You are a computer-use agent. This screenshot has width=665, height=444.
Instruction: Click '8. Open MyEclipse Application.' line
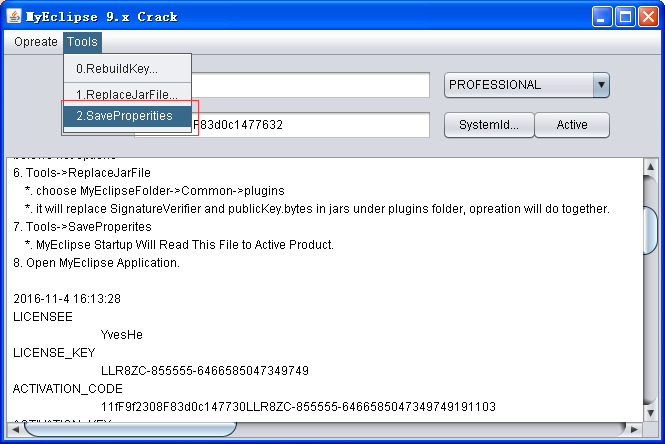click(x=96, y=263)
